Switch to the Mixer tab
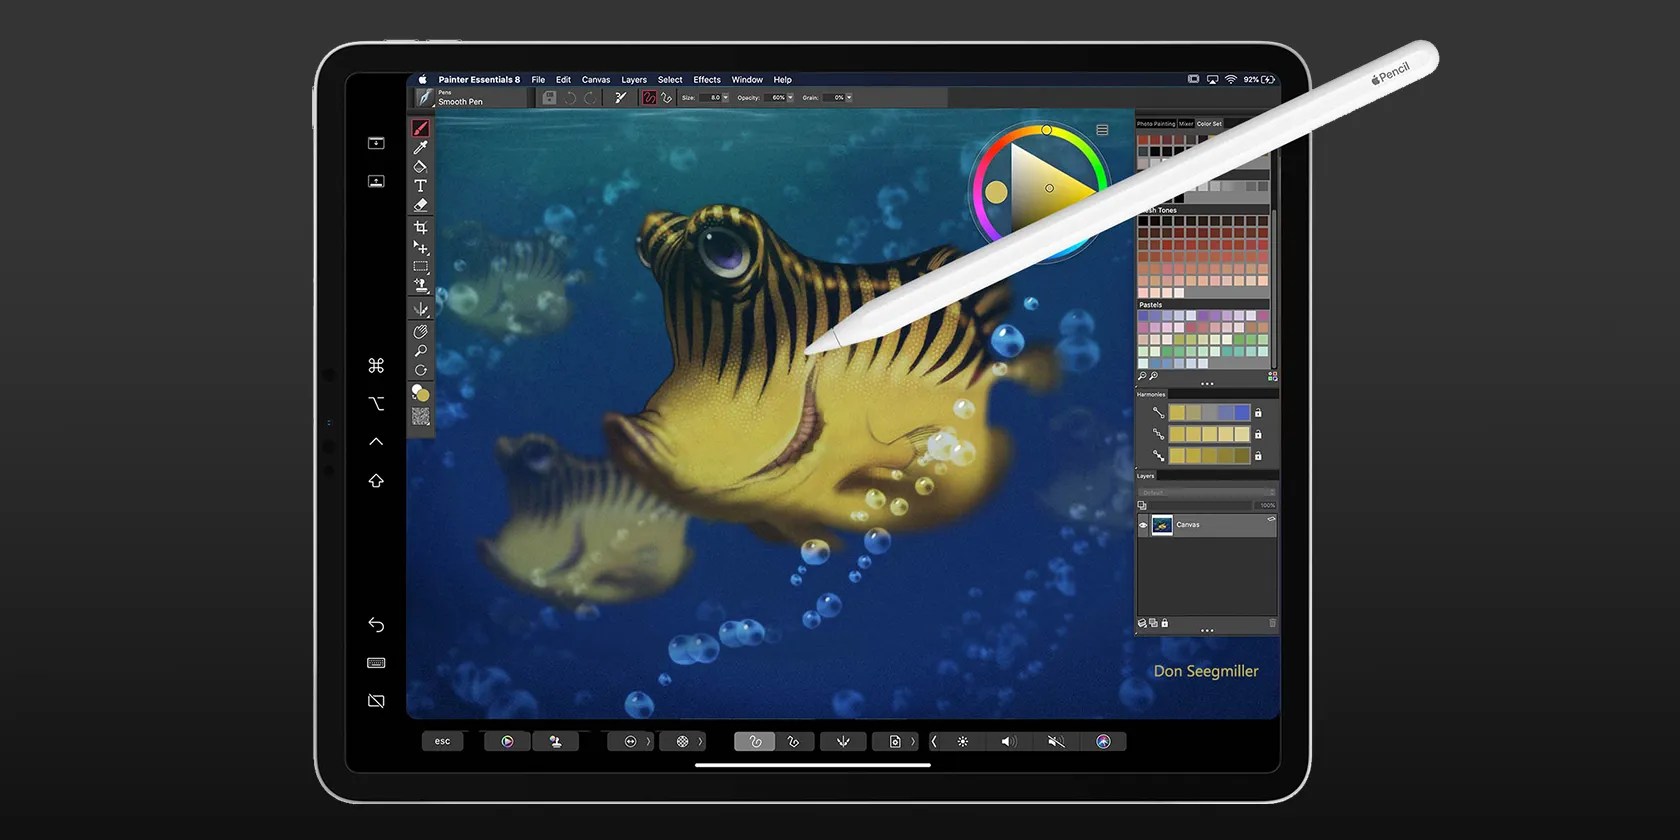Viewport: 1680px width, 840px height. pyautogui.click(x=1186, y=124)
